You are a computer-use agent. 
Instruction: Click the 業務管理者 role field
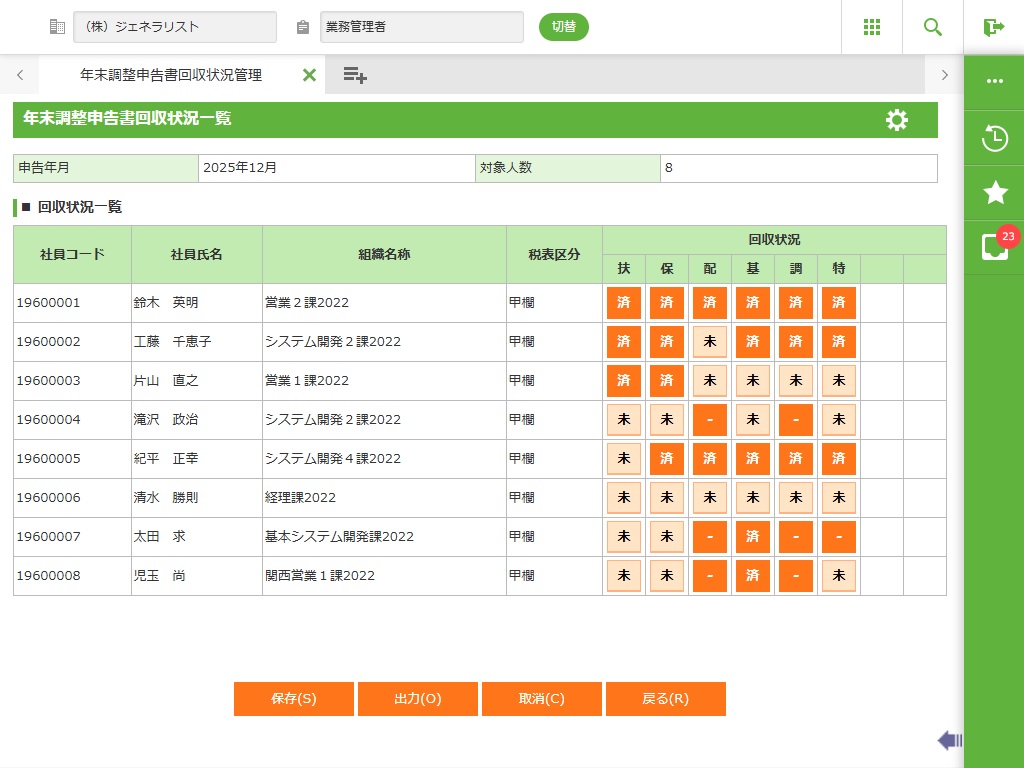[421, 27]
